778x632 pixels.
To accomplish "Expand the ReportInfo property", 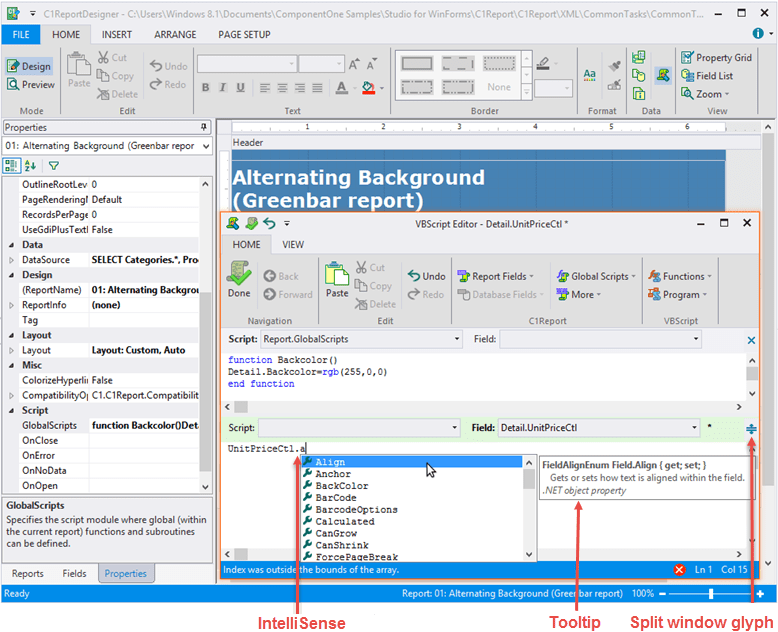I will pos(11,306).
